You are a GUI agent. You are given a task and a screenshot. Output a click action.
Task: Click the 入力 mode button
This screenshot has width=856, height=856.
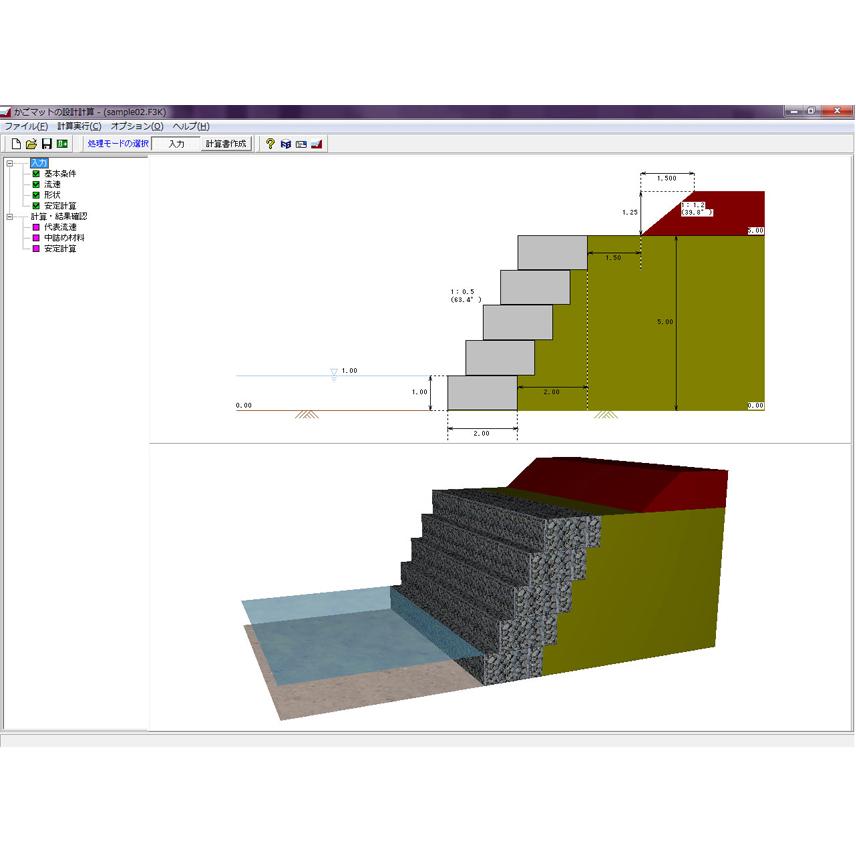176,144
